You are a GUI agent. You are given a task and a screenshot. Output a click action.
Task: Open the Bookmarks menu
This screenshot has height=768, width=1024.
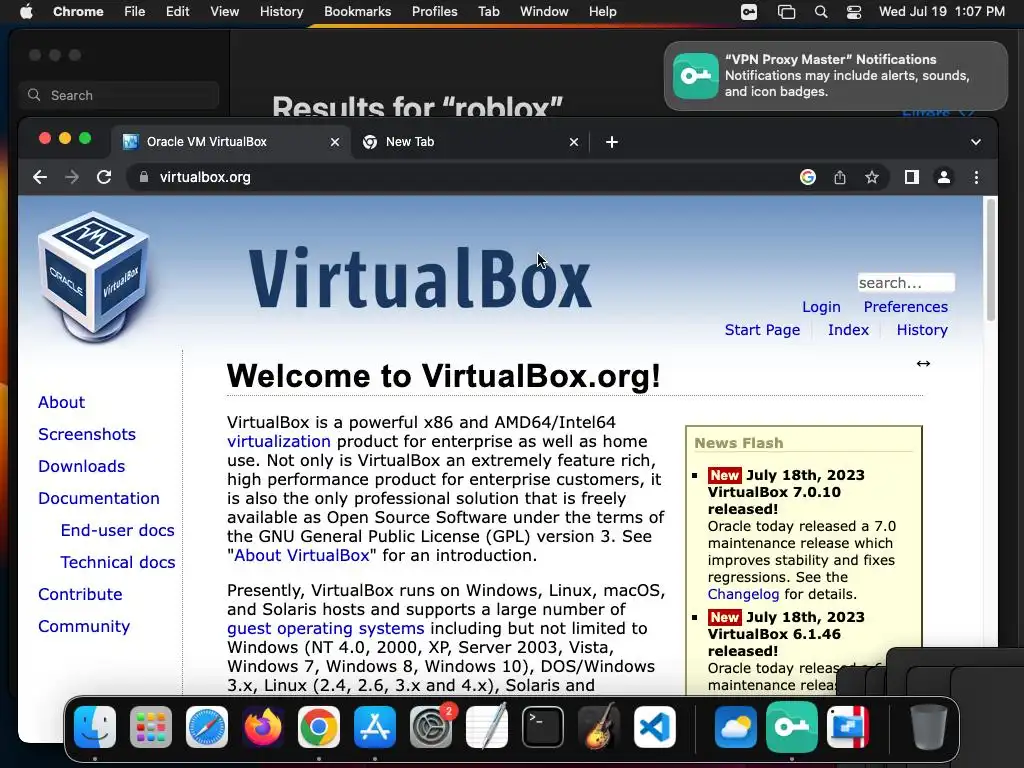tap(357, 11)
